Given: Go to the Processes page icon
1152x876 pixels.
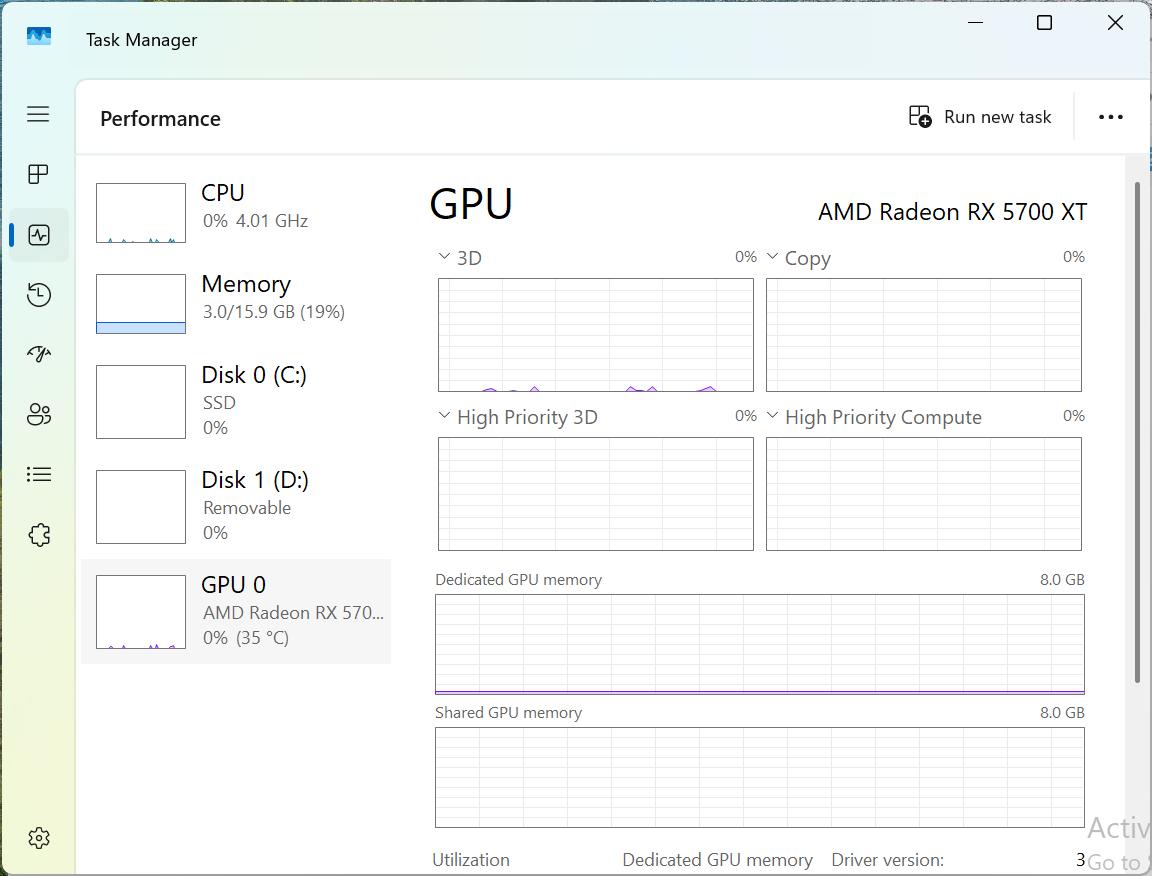Looking at the screenshot, I should (38, 175).
